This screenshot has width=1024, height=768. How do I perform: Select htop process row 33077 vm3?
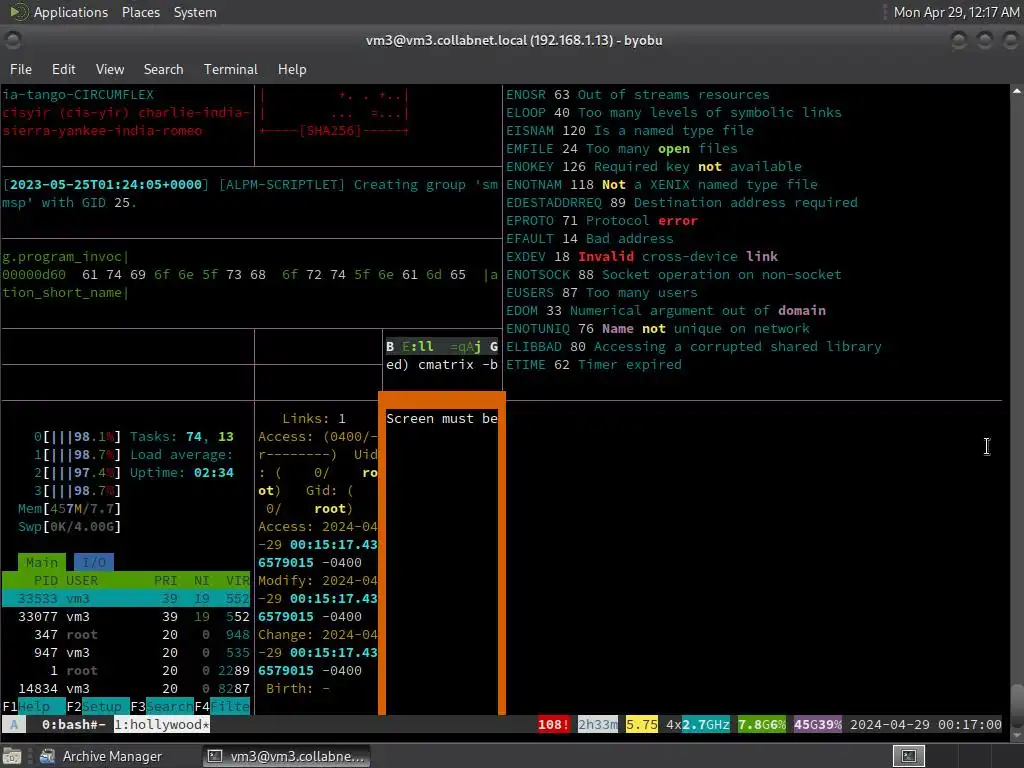pos(126,616)
